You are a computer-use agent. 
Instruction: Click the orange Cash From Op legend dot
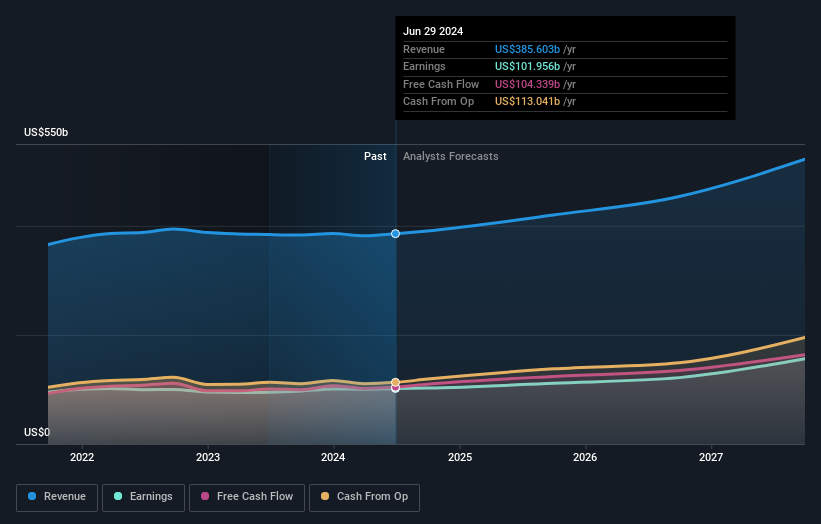(x=325, y=496)
